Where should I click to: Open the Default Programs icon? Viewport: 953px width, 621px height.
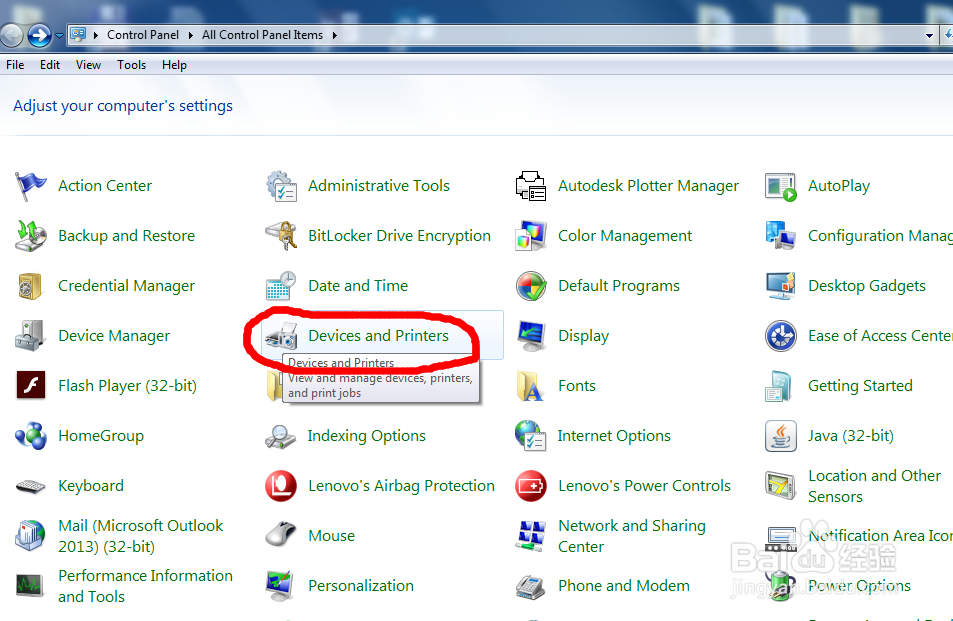pos(531,286)
